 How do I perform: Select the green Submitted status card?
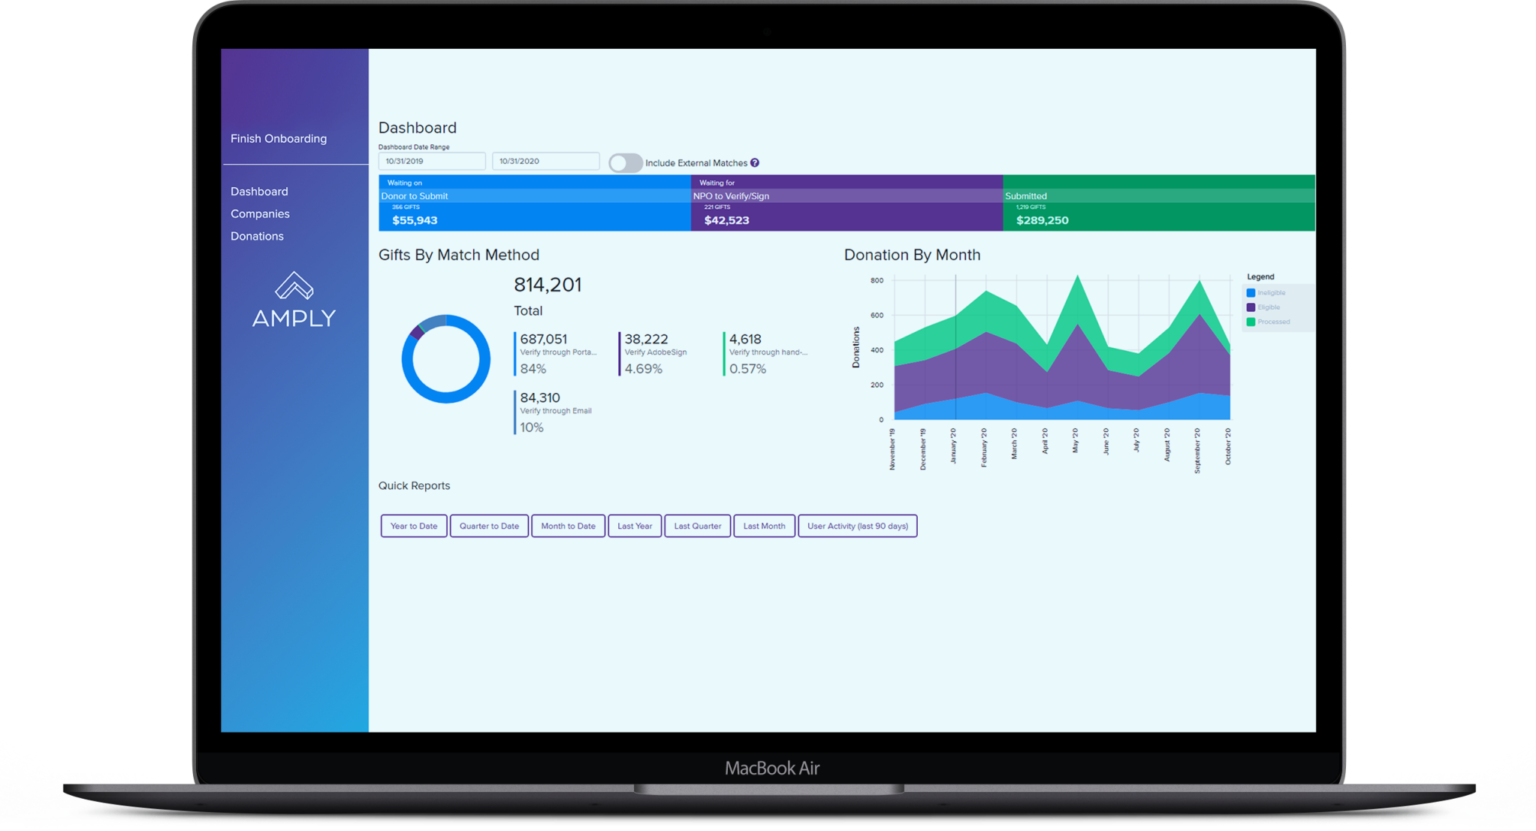[1158, 204]
